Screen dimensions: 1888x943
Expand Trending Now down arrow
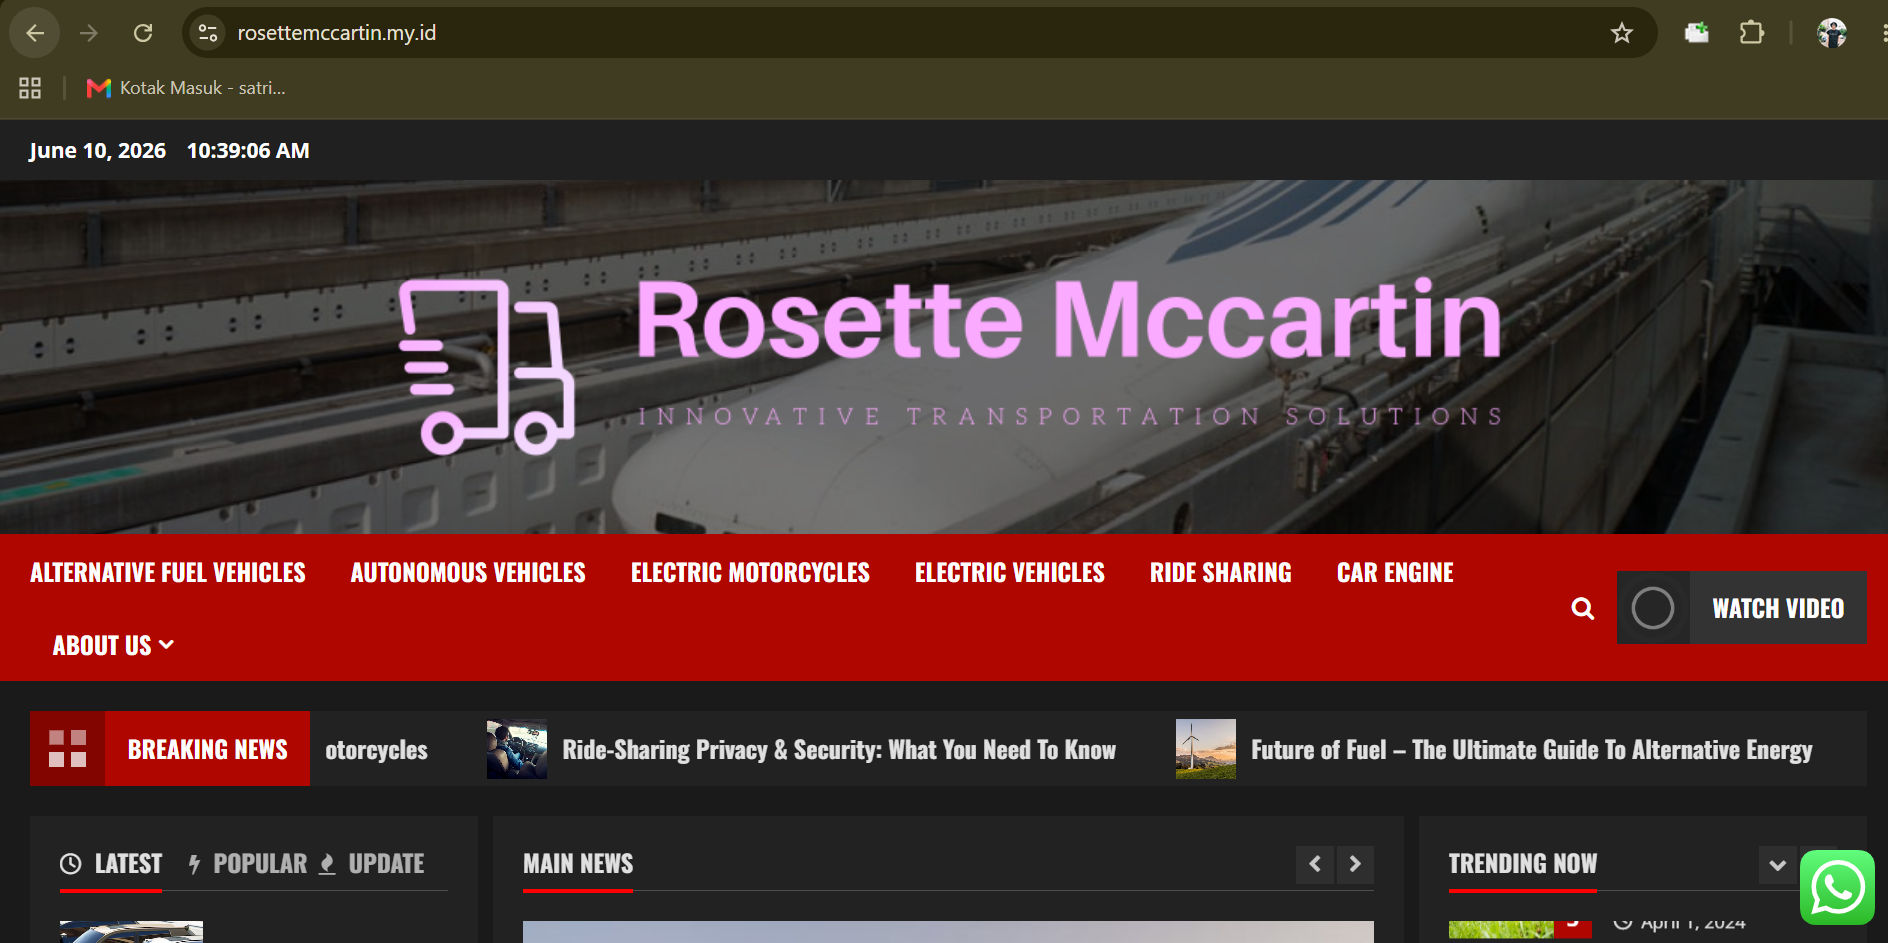(x=1777, y=865)
